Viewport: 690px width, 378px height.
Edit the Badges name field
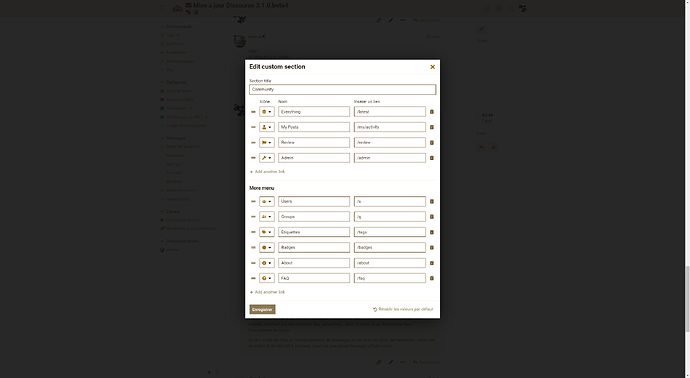314,247
